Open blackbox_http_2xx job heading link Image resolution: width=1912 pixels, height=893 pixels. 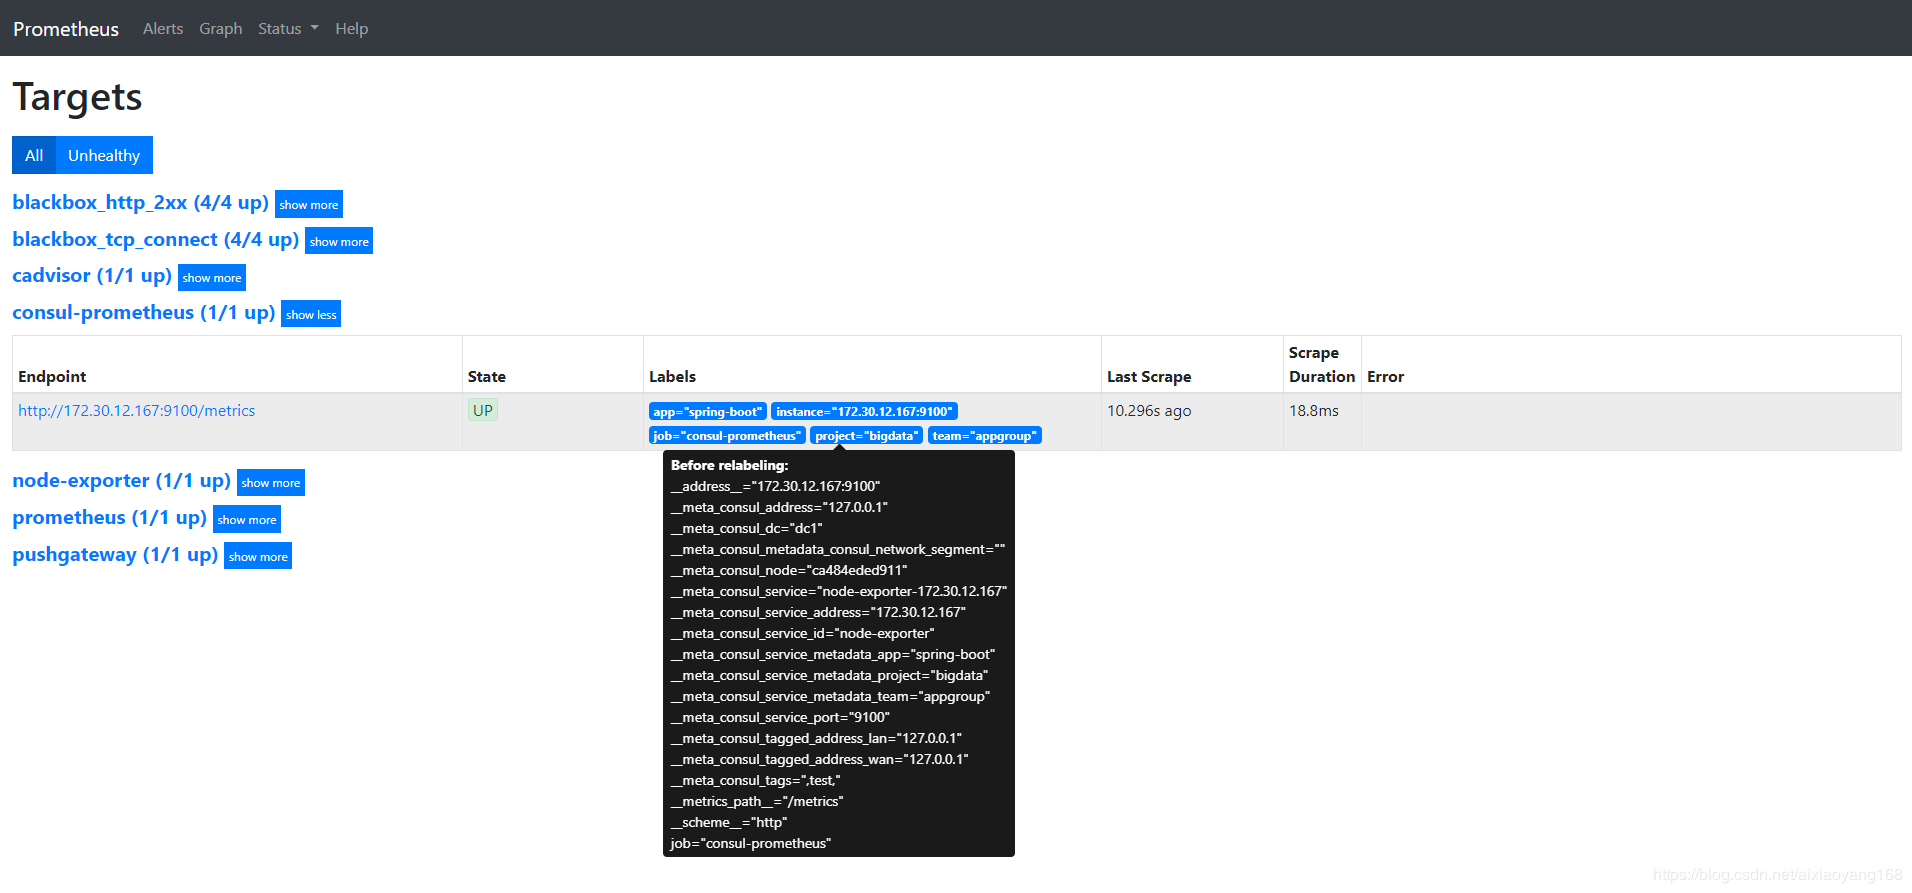coord(140,202)
